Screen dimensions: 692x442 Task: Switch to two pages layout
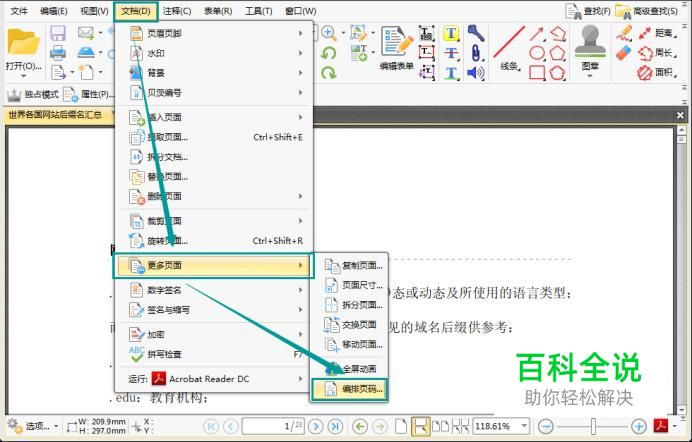(x=440, y=426)
